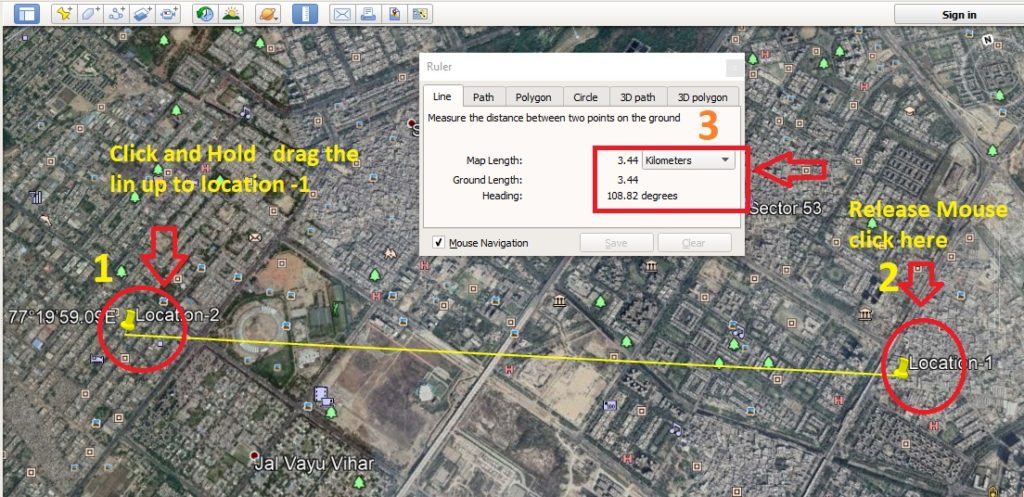Image resolution: width=1024 pixels, height=497 pixels.
Task: Click the Email envelope icon
Action: (x=342, y=14)
